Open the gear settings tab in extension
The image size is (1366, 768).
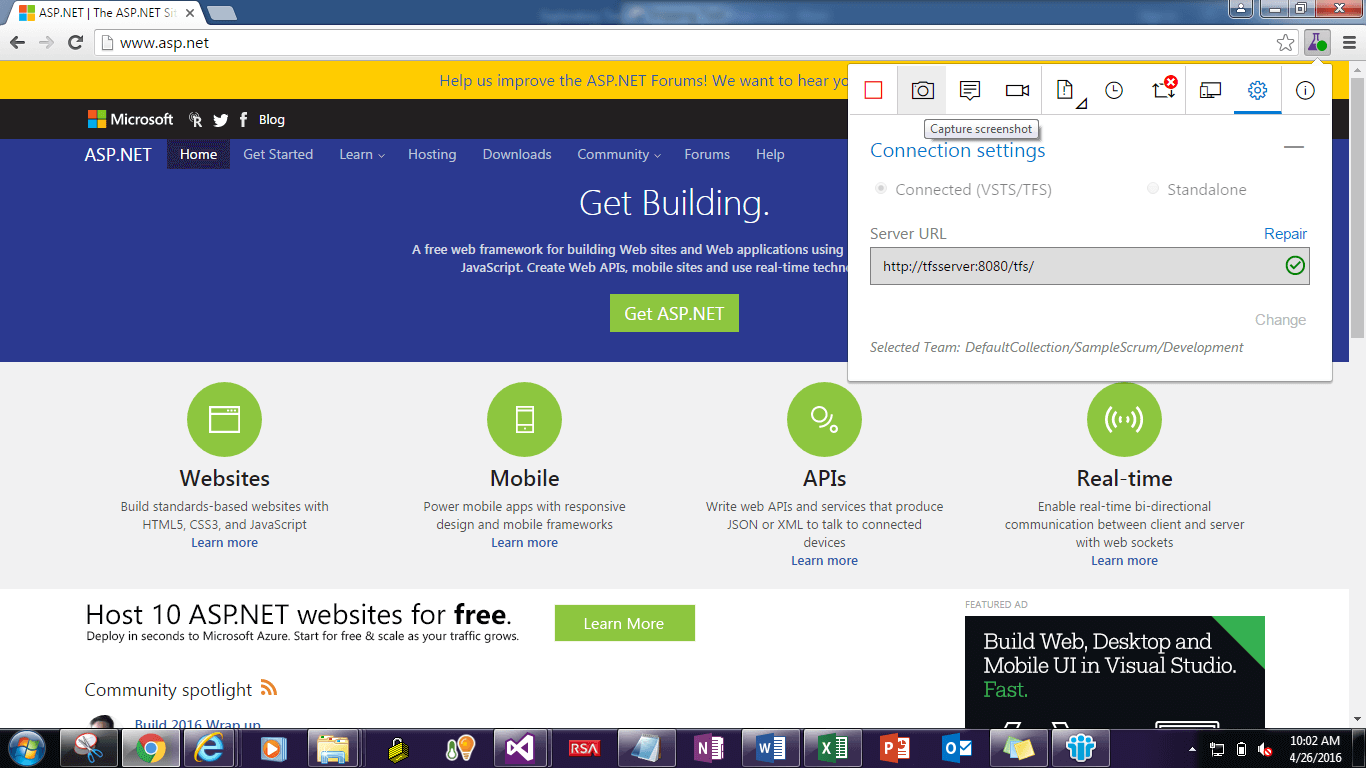1258,91
